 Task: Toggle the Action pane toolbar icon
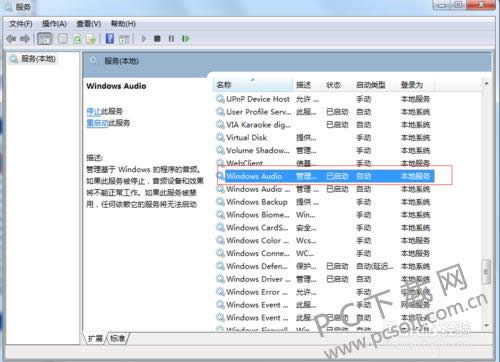tap(124, 39)
